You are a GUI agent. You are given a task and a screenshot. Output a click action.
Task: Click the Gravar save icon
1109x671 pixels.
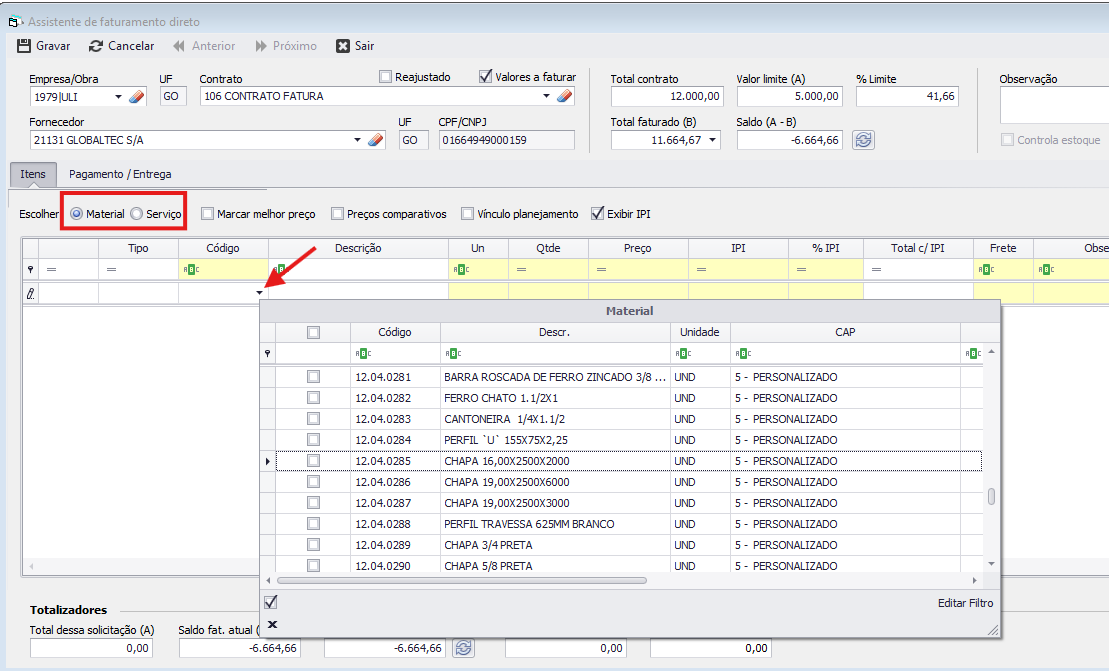point(24,46)
